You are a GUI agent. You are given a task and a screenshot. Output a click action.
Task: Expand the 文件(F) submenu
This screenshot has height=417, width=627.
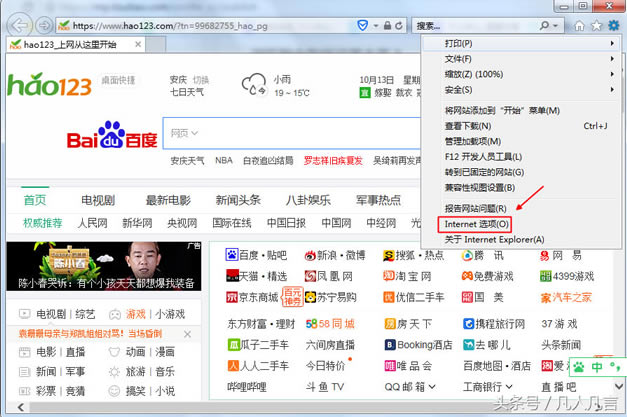(x=521, y=59)
